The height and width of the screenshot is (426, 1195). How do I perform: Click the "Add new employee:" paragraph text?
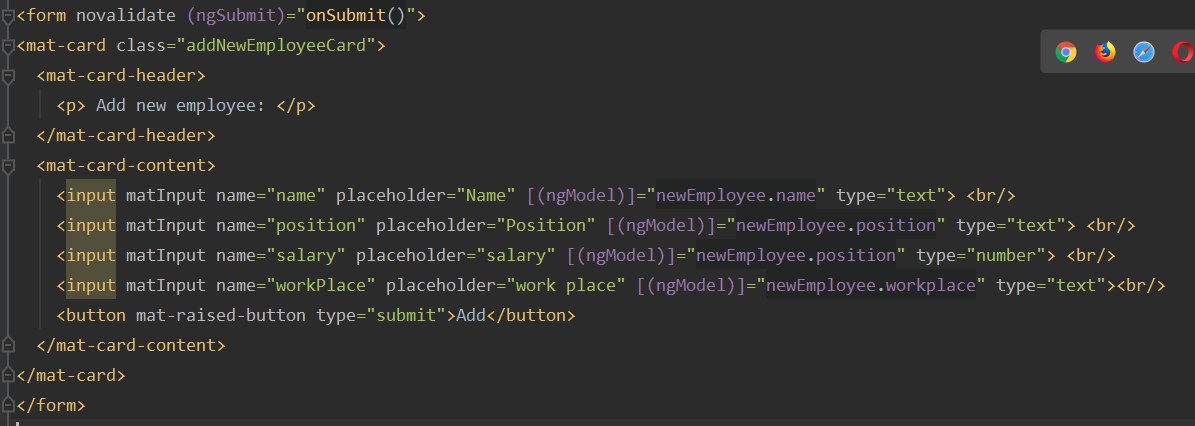point(180,106)
